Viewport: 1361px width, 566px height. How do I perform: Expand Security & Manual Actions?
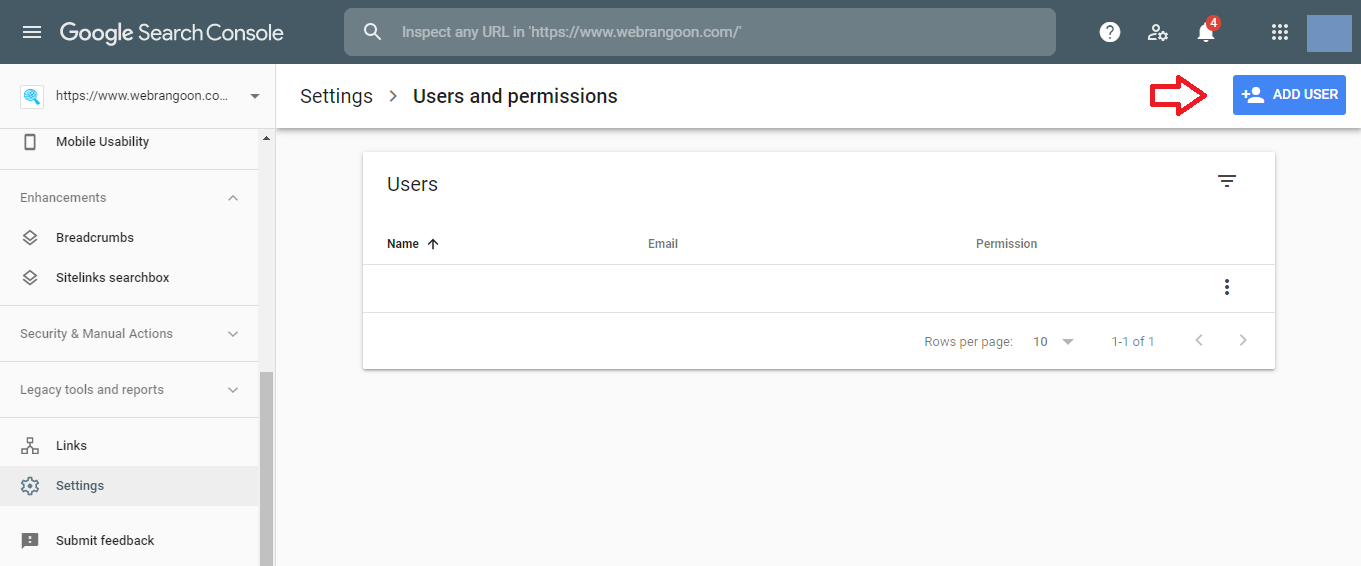[130, 334]
